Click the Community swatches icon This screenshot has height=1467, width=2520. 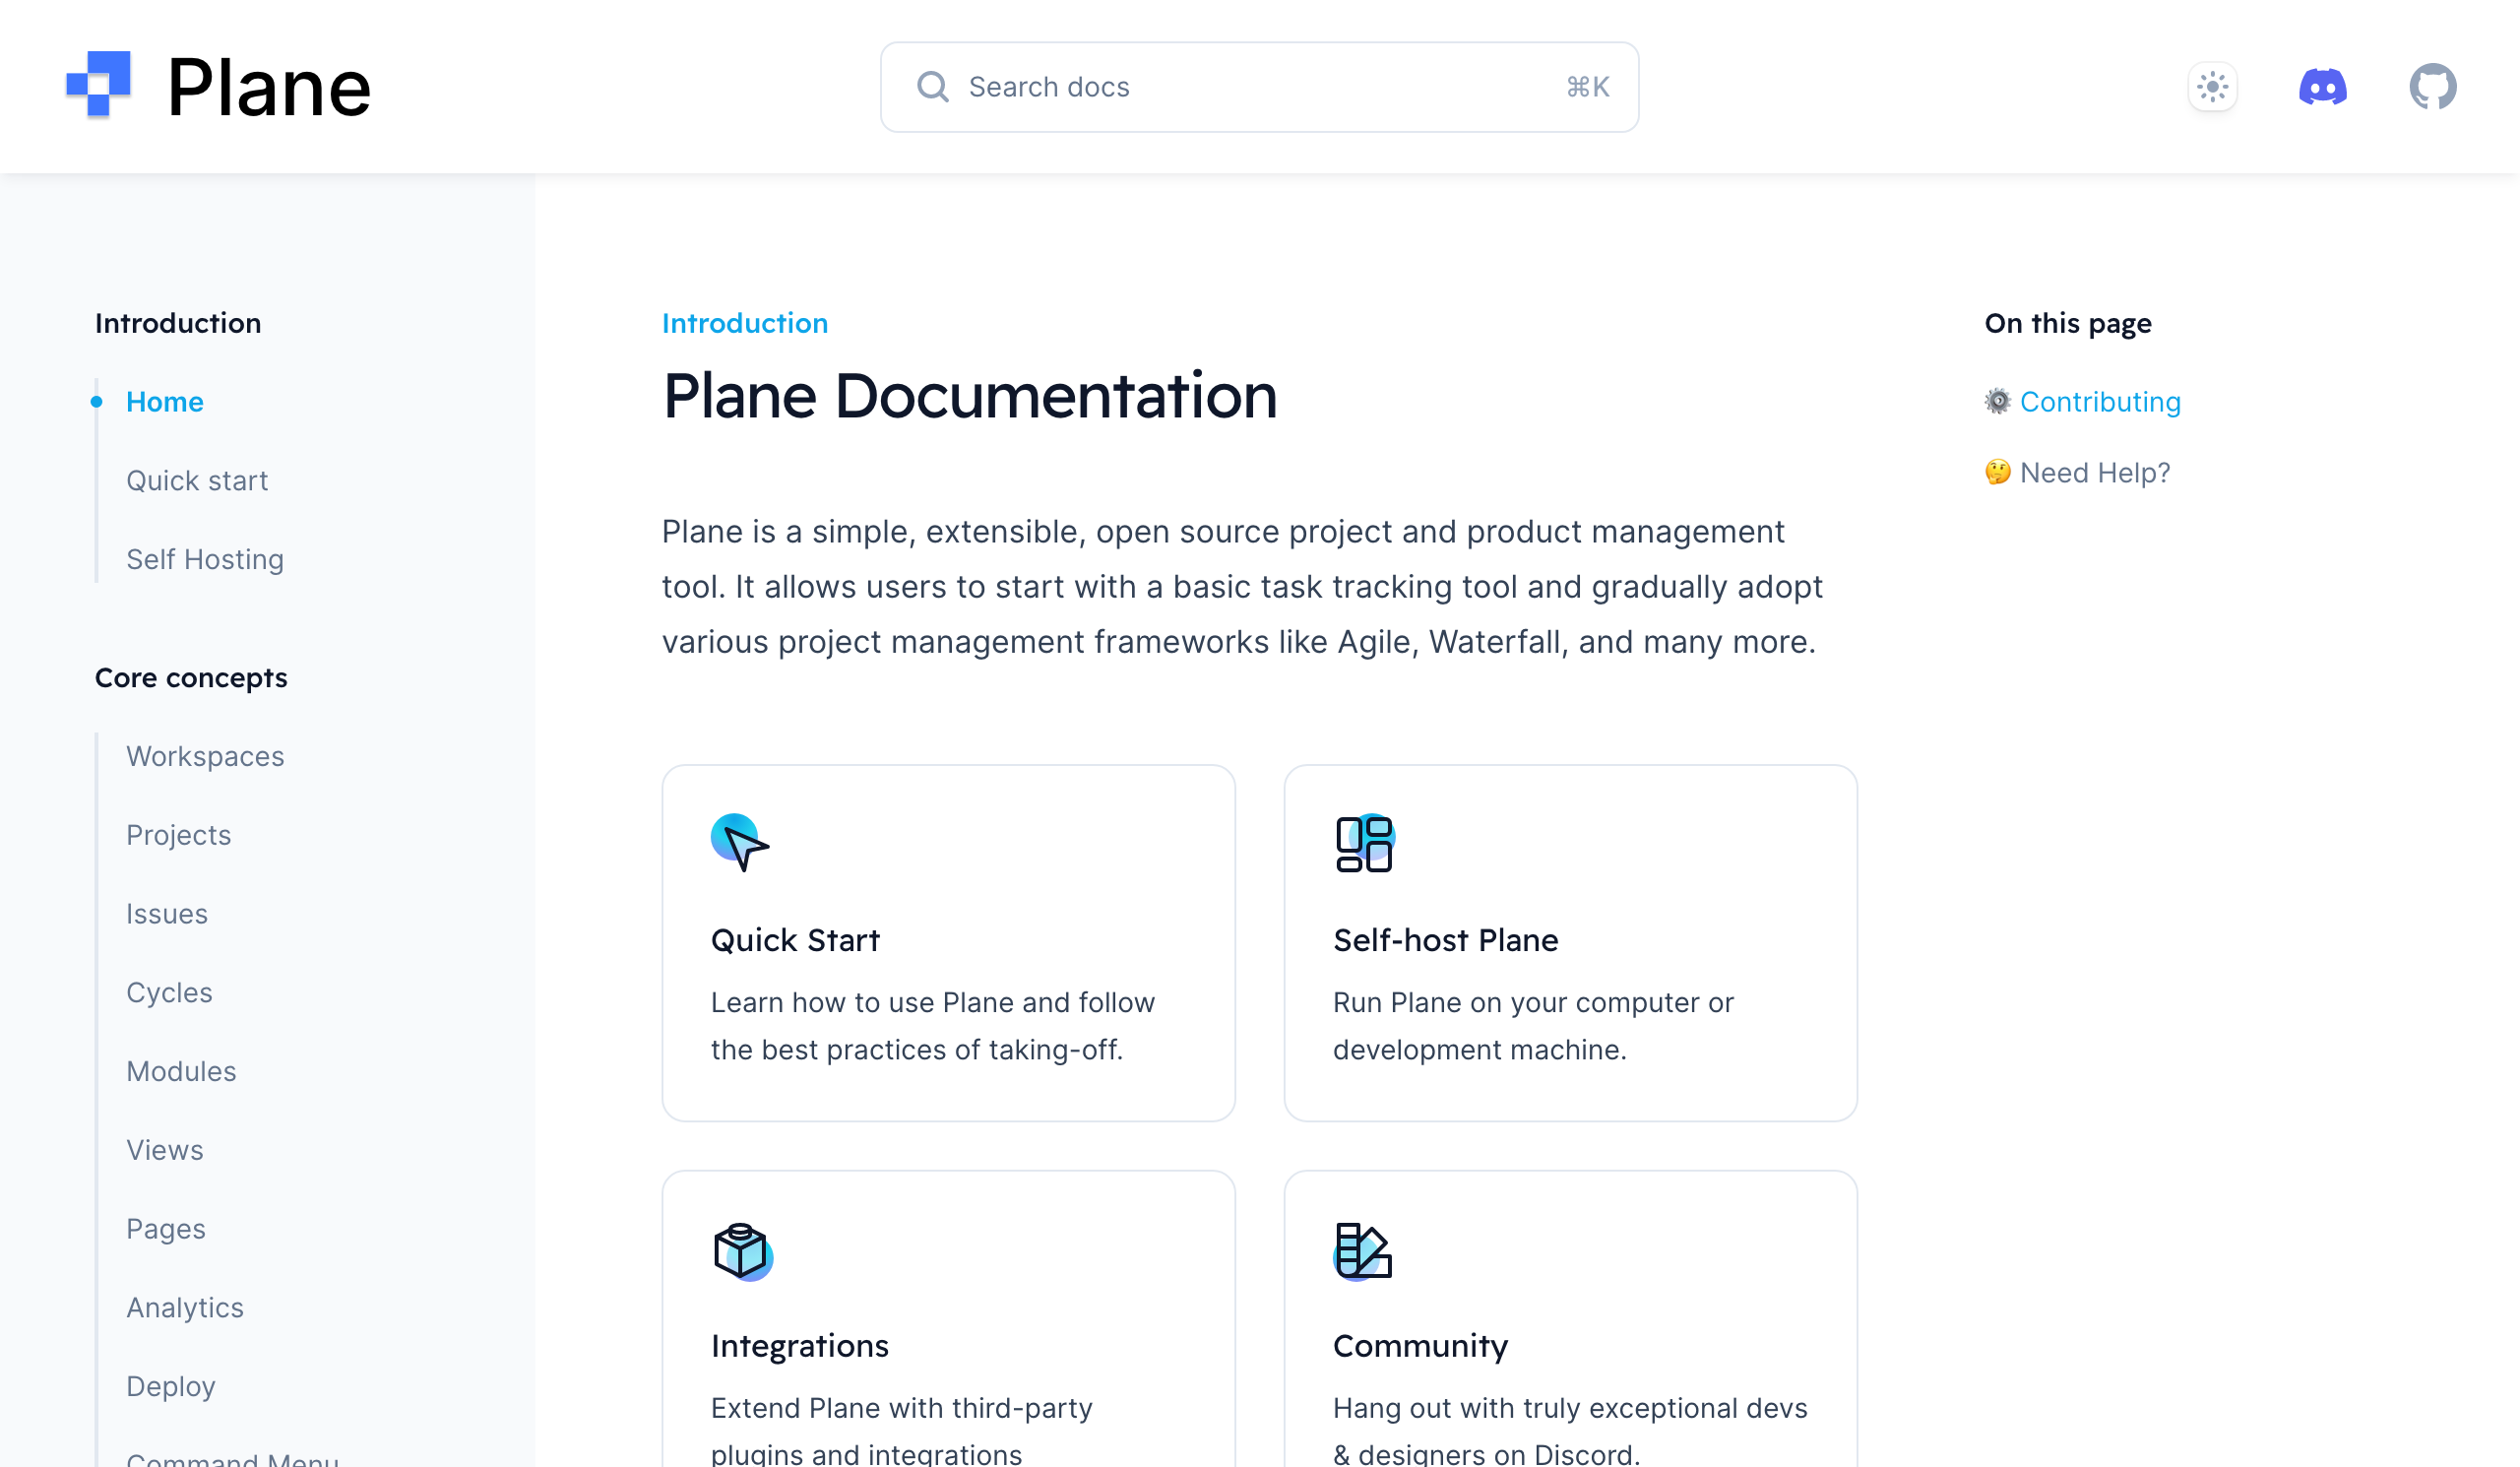point(1363,1251)
